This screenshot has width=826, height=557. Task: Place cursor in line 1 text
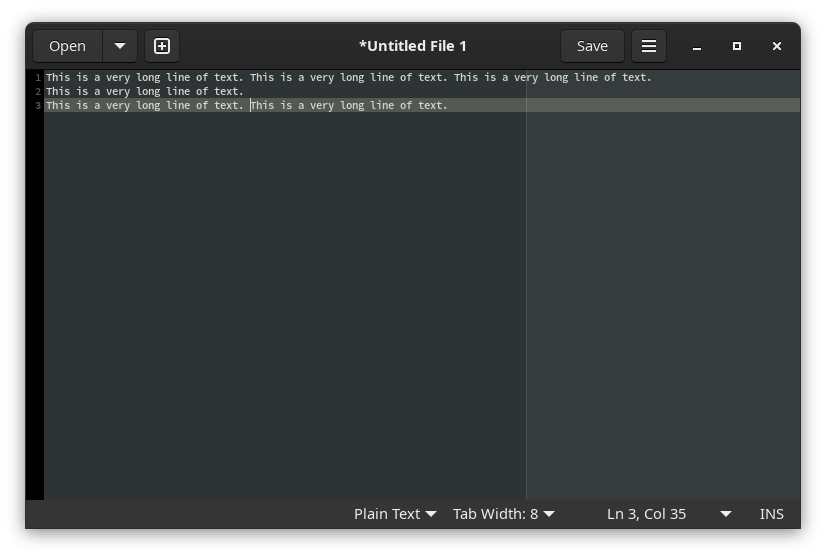tap(349, 77)
